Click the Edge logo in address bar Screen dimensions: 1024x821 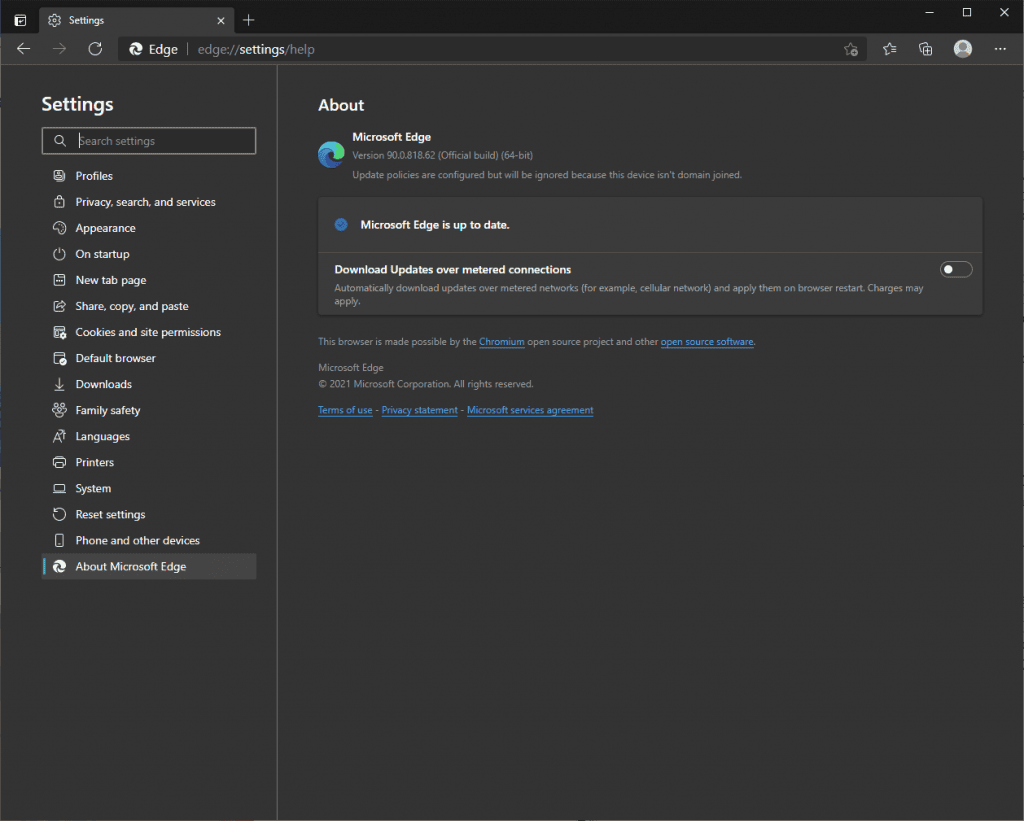[136, 49]
